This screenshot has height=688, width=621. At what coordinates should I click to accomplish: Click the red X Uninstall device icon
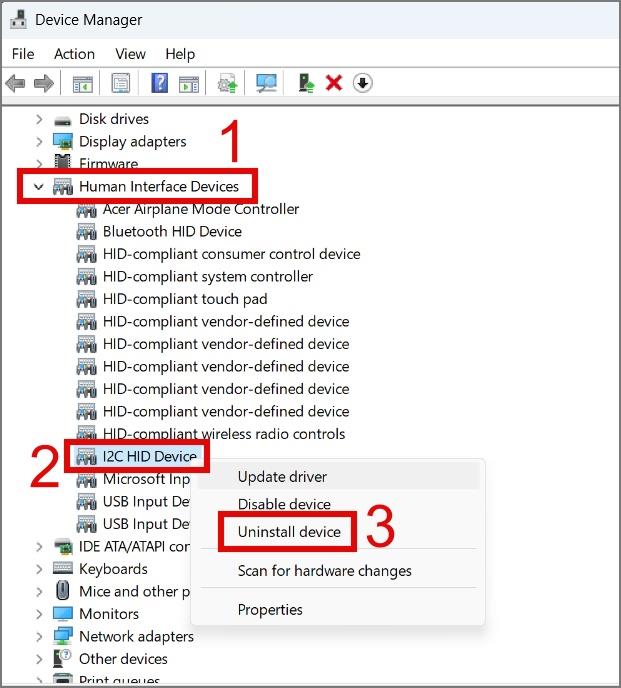(334, 83)
